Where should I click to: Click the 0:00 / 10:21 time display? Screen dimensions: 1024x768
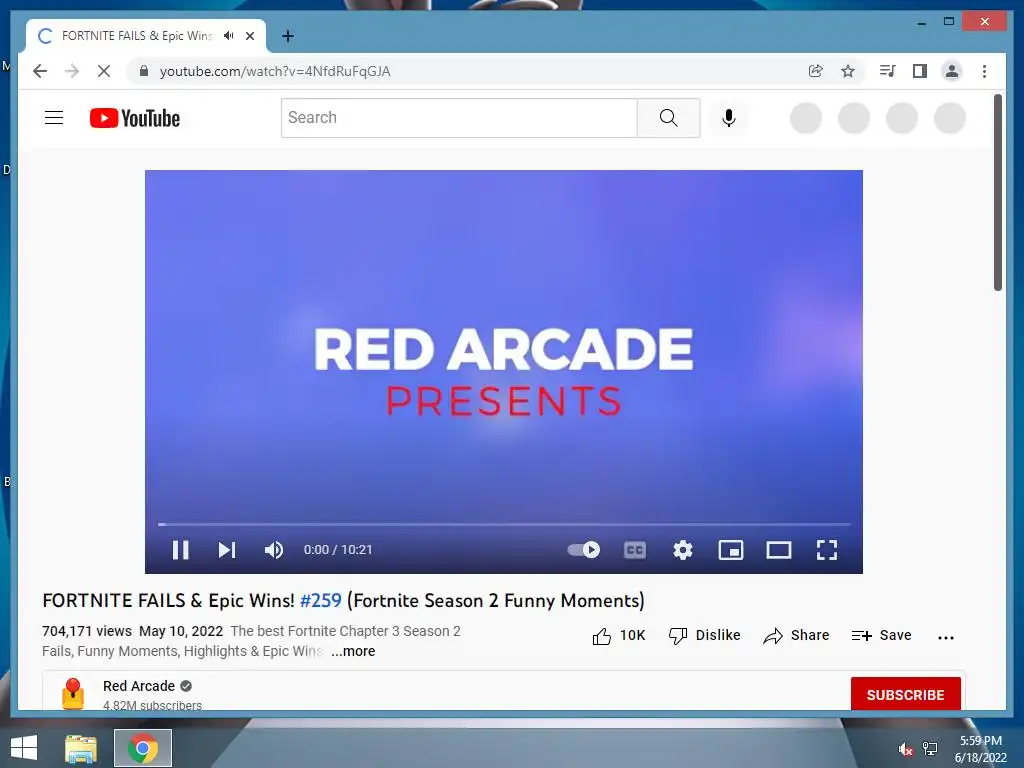pos(338,550)
